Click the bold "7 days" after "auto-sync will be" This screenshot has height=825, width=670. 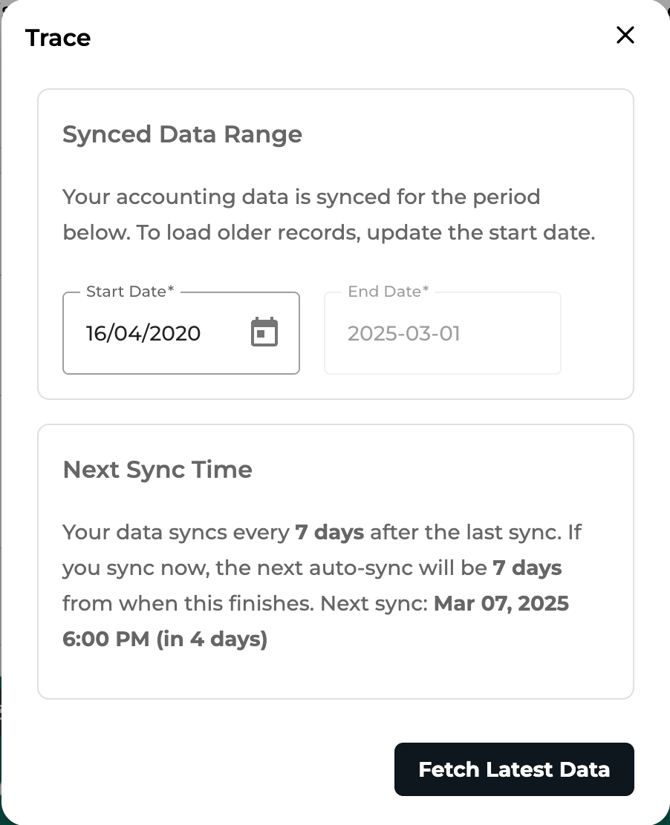click(527, 568)
